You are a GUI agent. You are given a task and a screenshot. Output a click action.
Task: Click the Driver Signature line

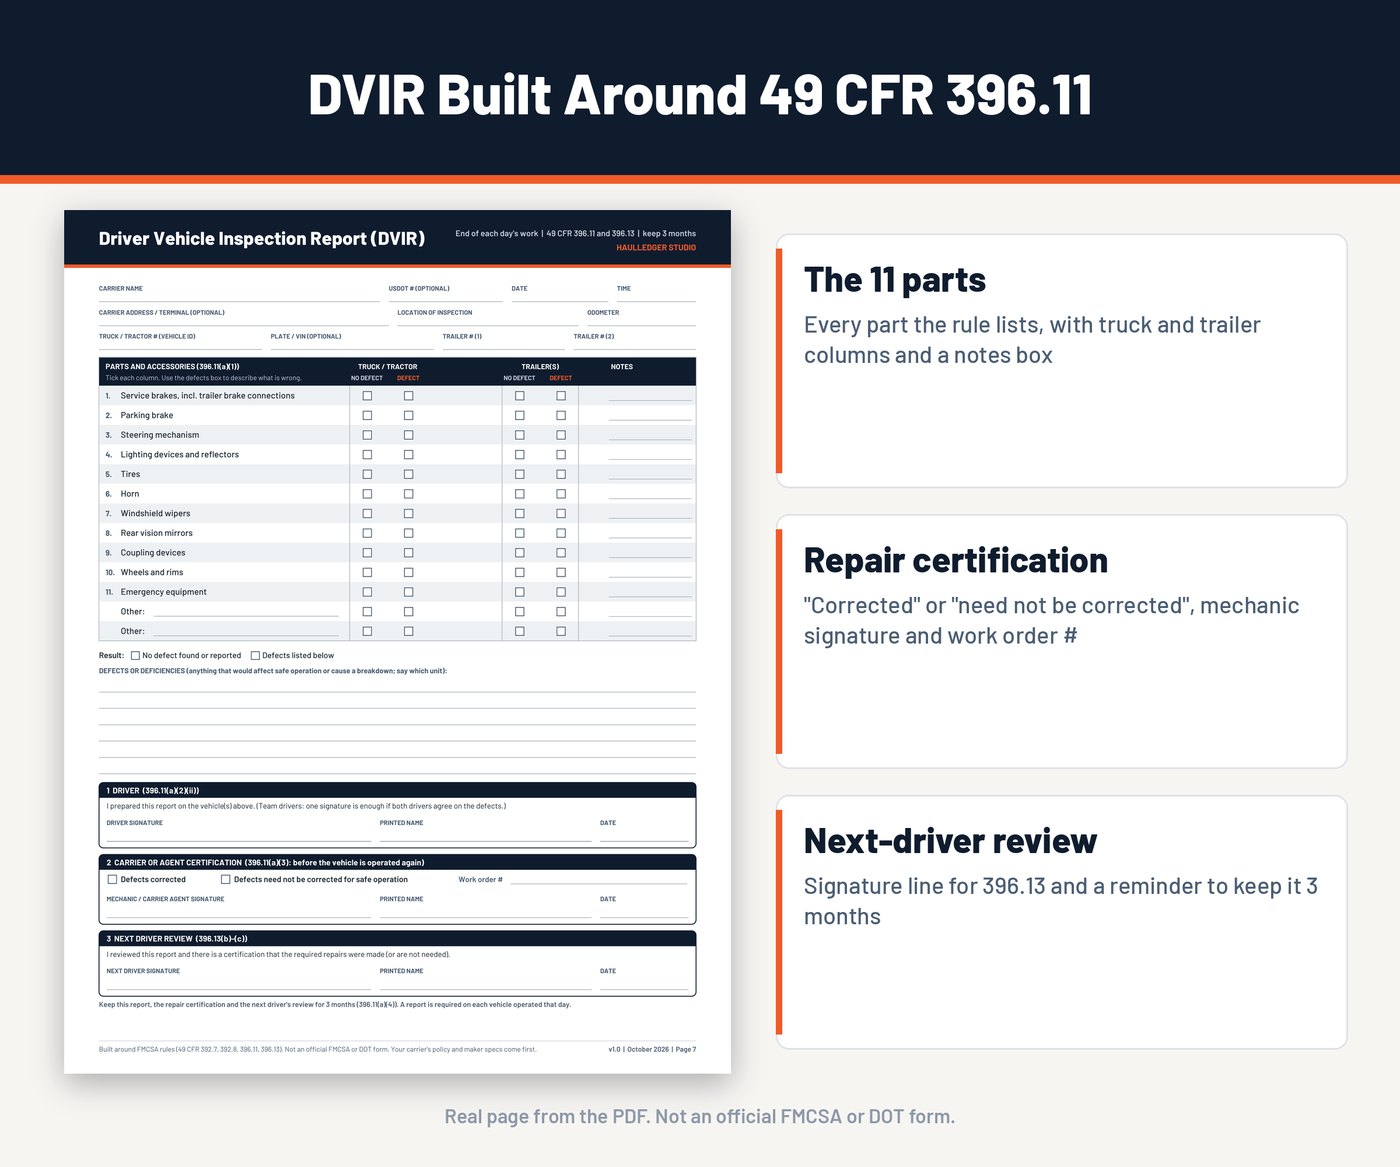pyautogui.click(x=238, y=835)
